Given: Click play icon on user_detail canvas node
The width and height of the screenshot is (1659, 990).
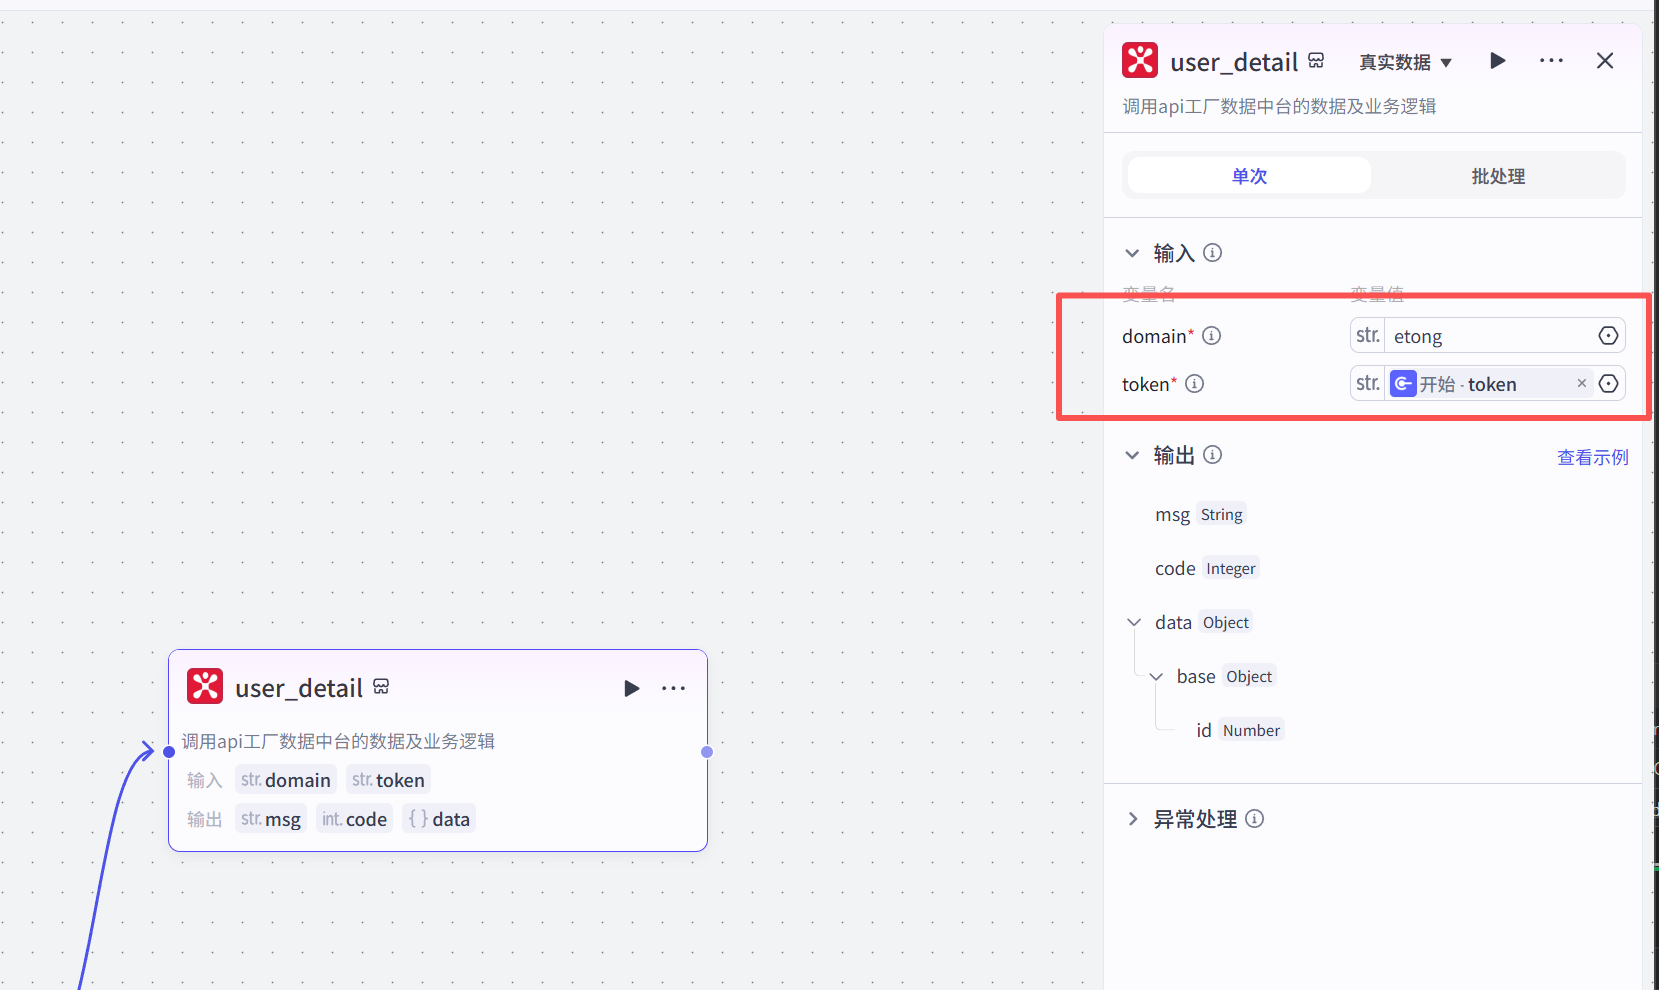Looking at the screenshot, I should (x=631, y=688).
